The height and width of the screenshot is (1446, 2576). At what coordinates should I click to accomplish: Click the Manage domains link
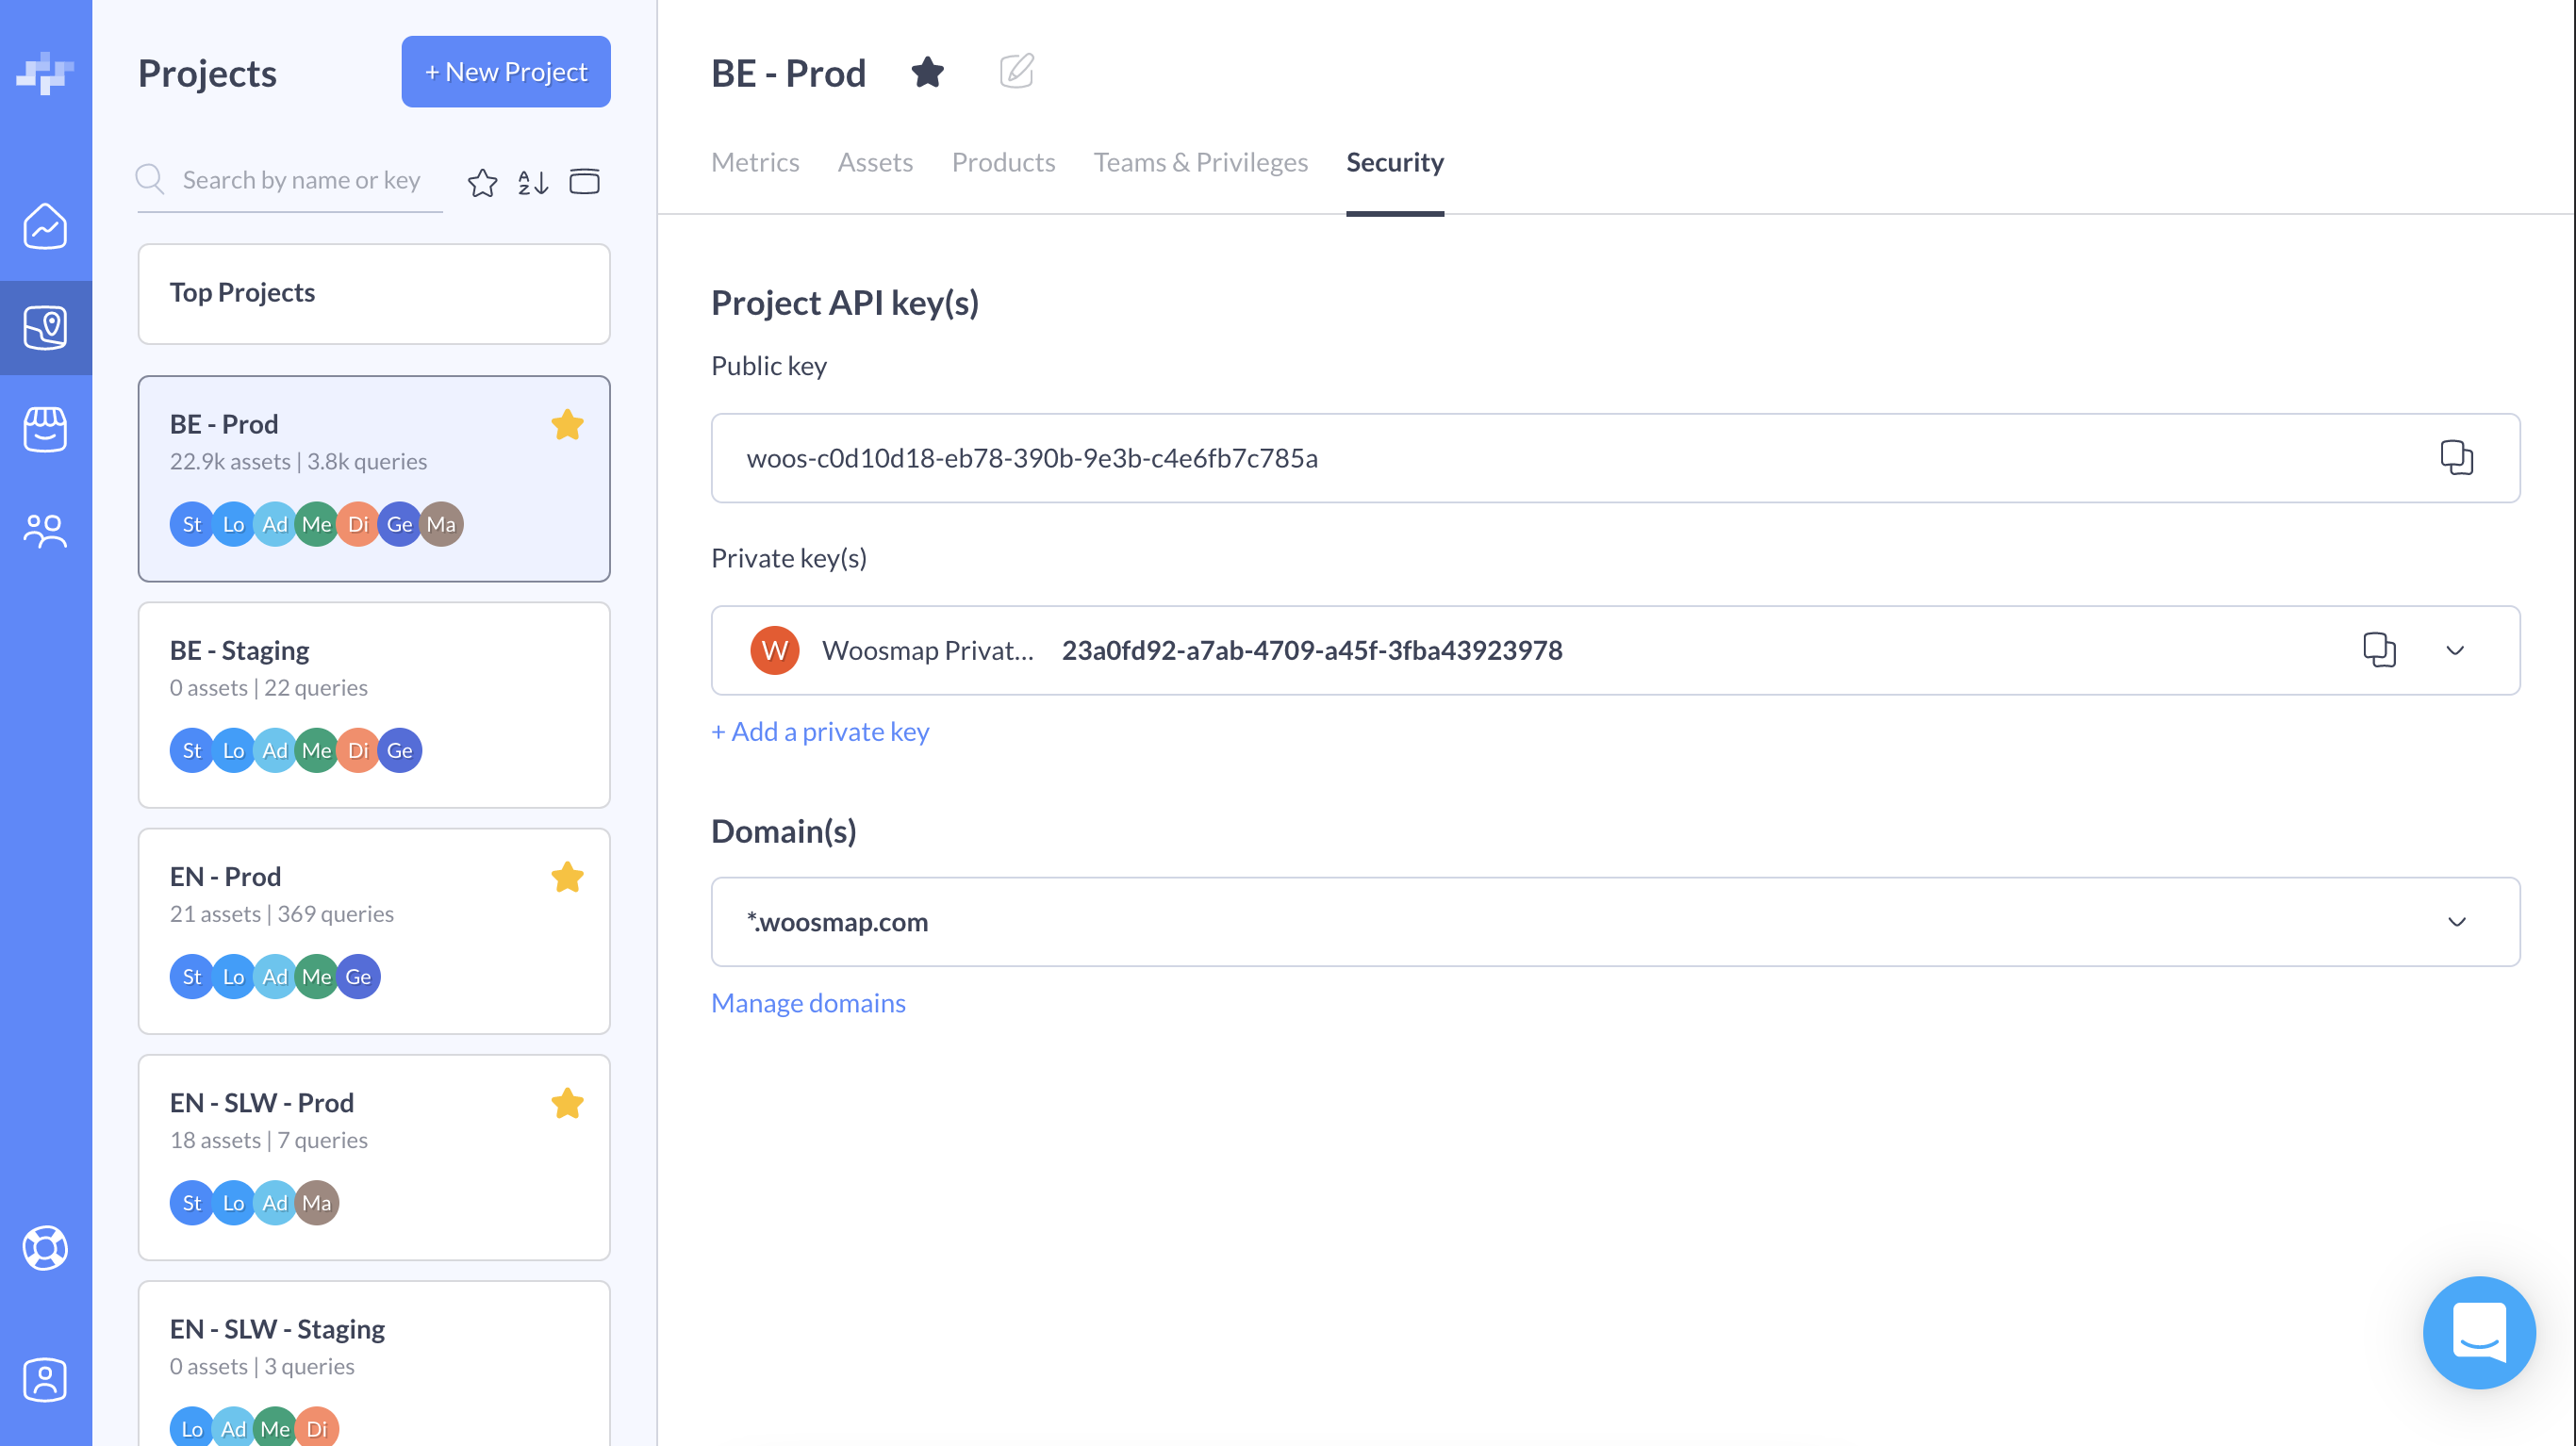click(808, 1002)
